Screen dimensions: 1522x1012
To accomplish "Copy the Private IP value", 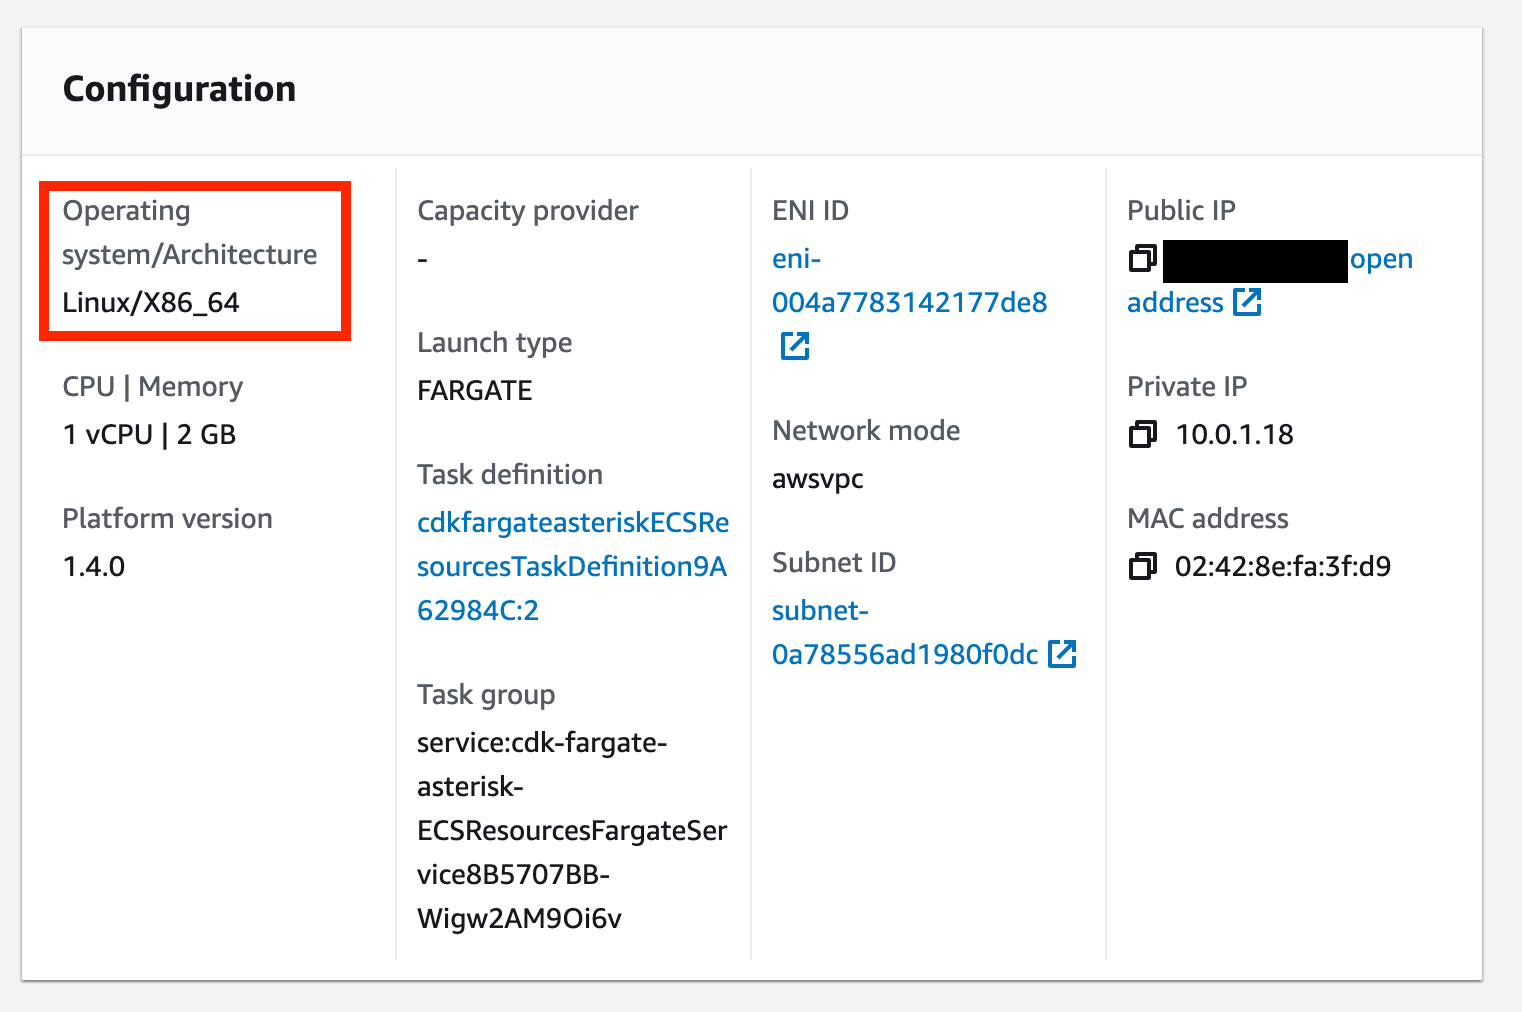I will click(1142, 435).
